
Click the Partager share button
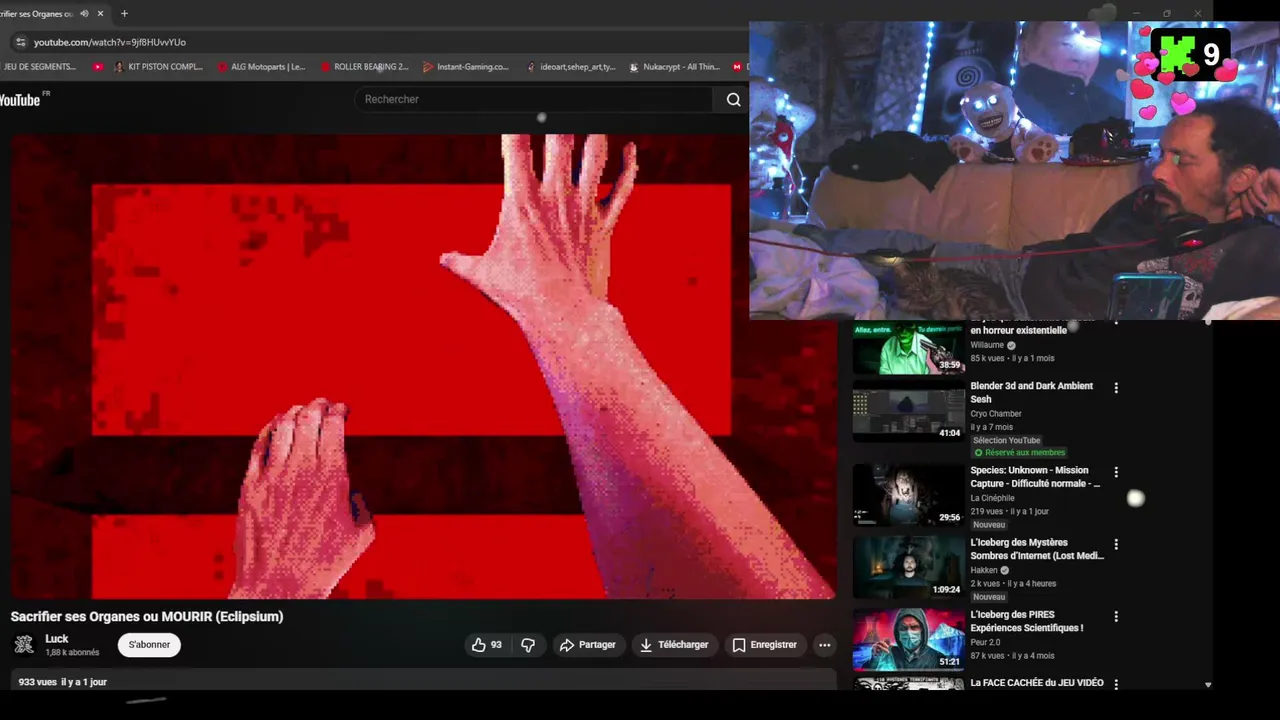[x=588, y=645]
